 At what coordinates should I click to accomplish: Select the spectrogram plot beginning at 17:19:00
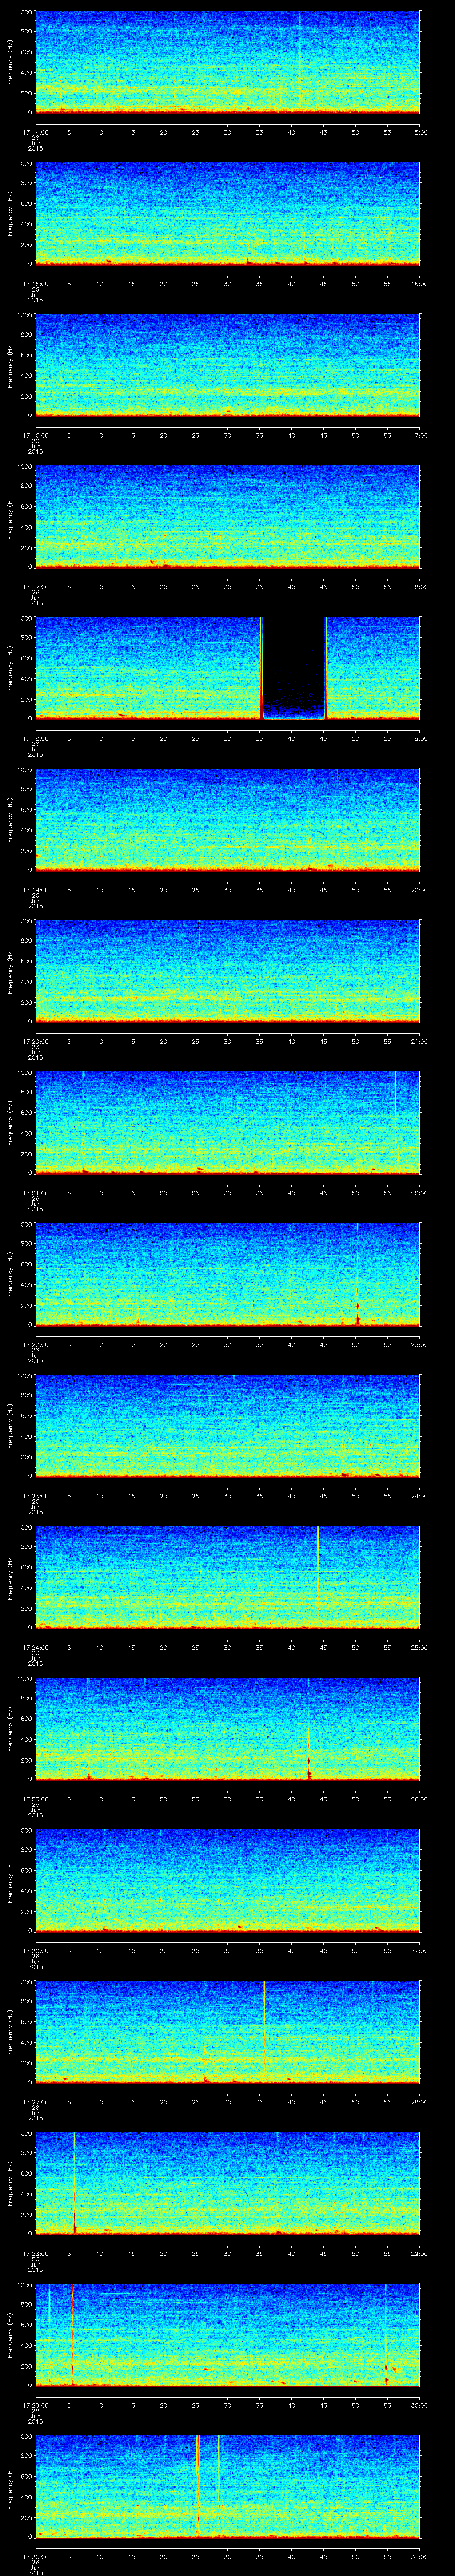click(x=227, y=820)
